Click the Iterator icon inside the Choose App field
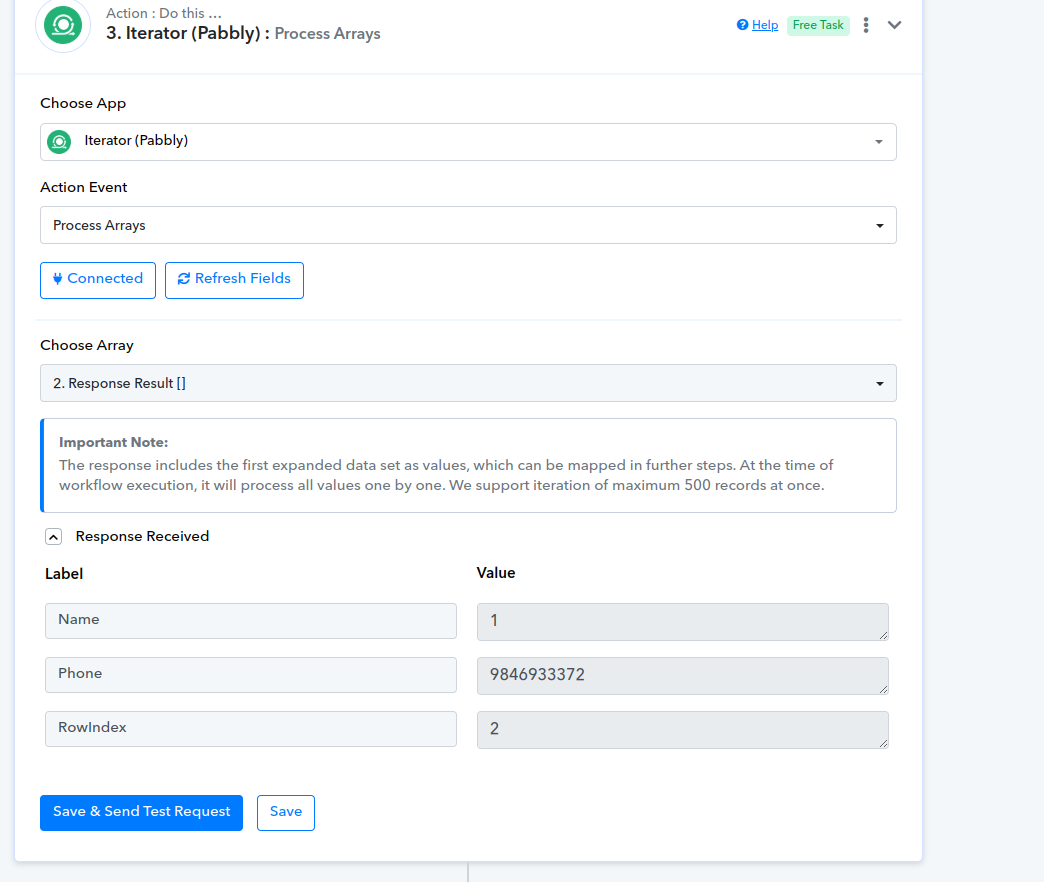Screen dimensions: 1044x882 tap(59, 142)
